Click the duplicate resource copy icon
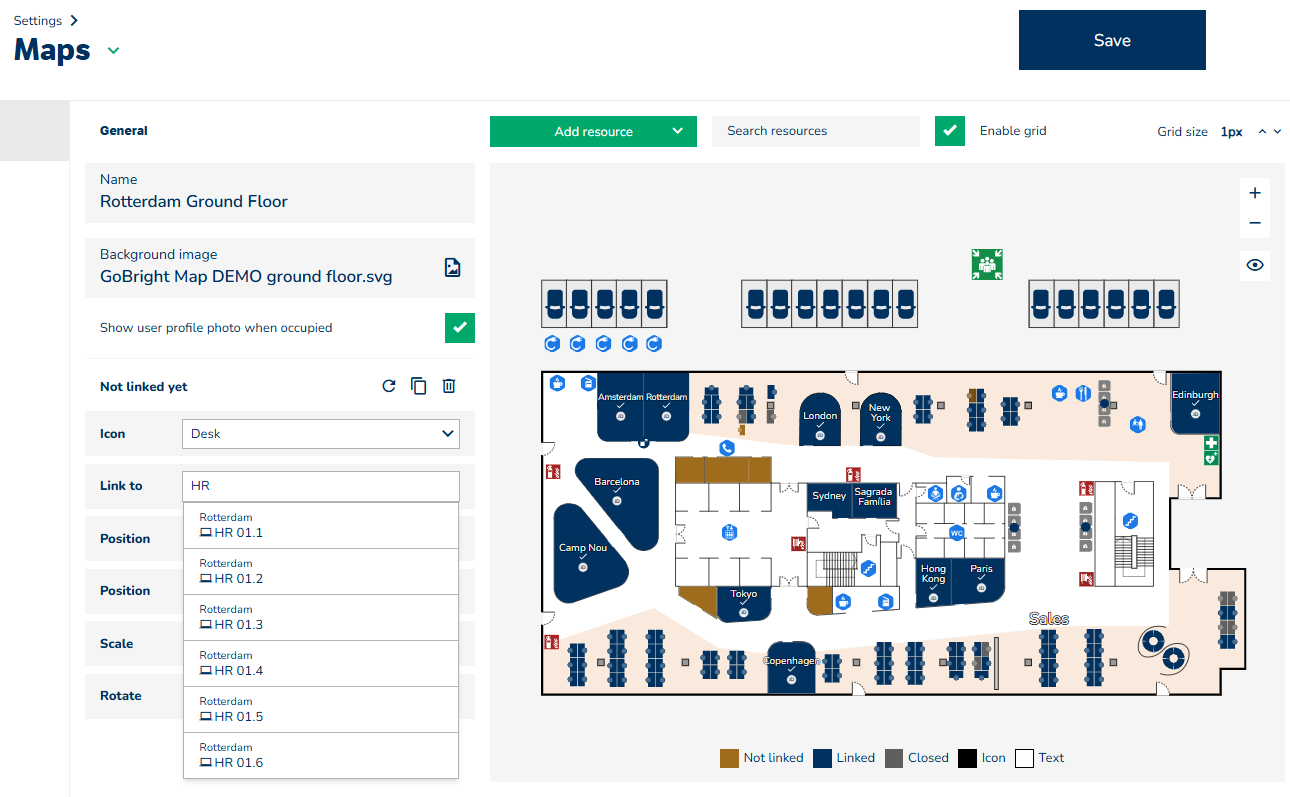The height and width of the screenshot is (797, 1290). pos(419,386)
